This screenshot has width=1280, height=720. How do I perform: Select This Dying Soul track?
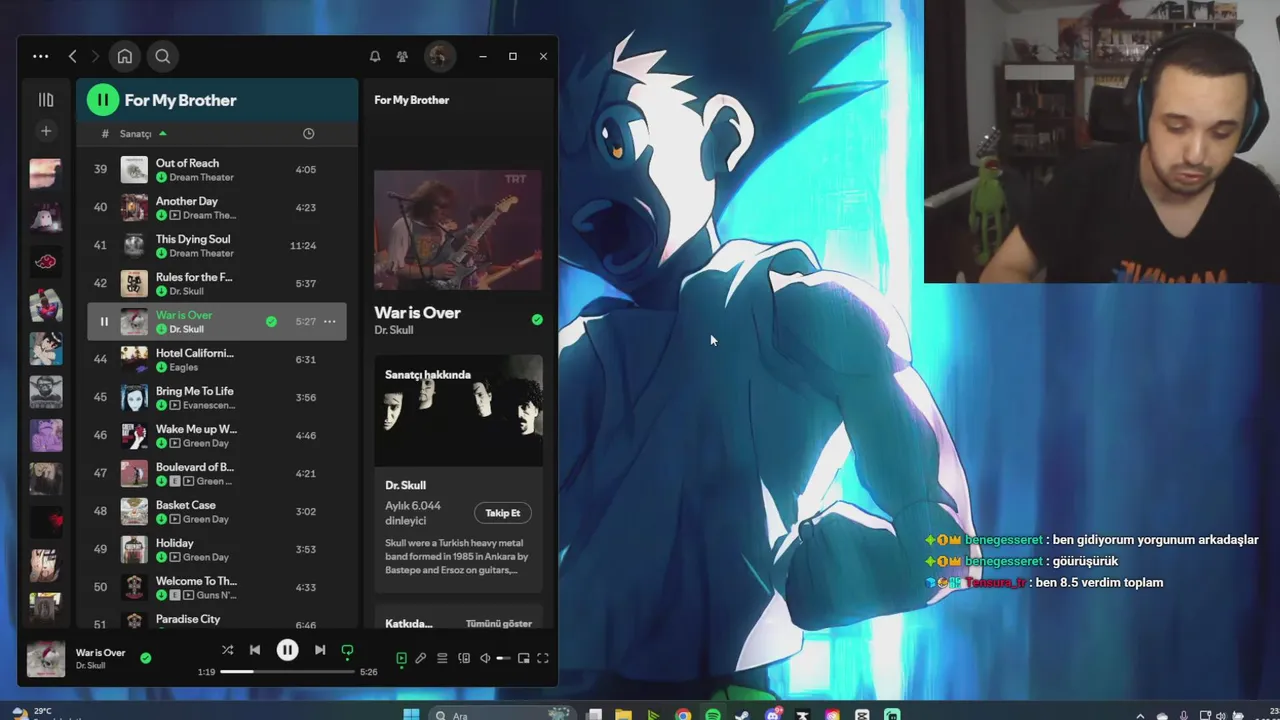pos(217,246)
